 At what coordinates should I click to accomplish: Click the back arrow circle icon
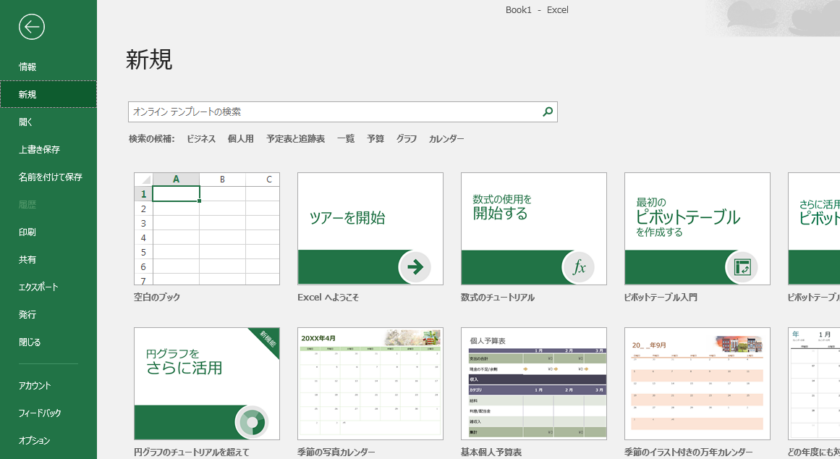coord(32,27)
